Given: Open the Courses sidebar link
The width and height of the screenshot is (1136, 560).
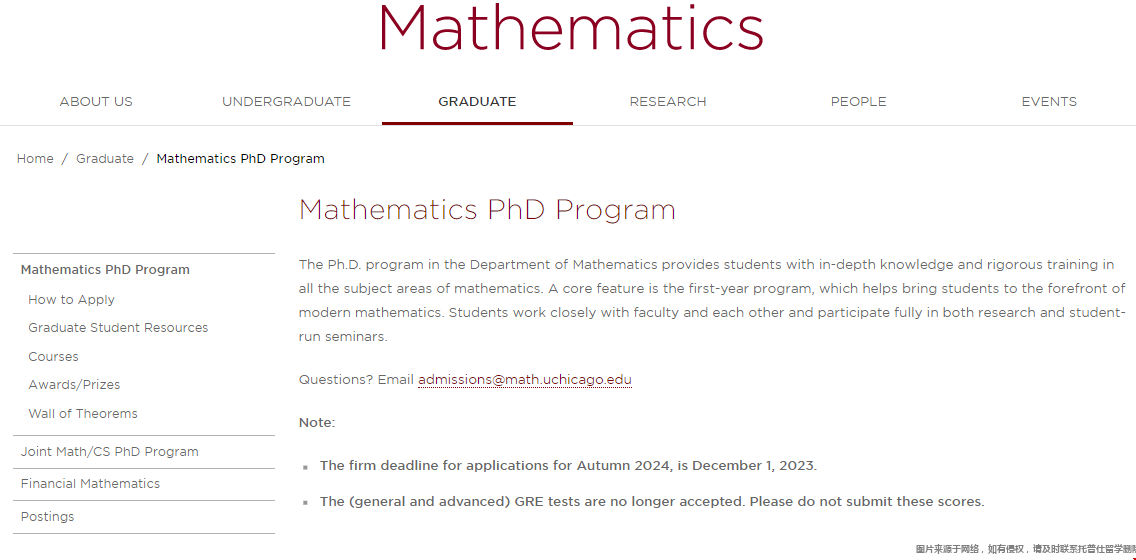Looking at the screenshot, I should (53, 357).
